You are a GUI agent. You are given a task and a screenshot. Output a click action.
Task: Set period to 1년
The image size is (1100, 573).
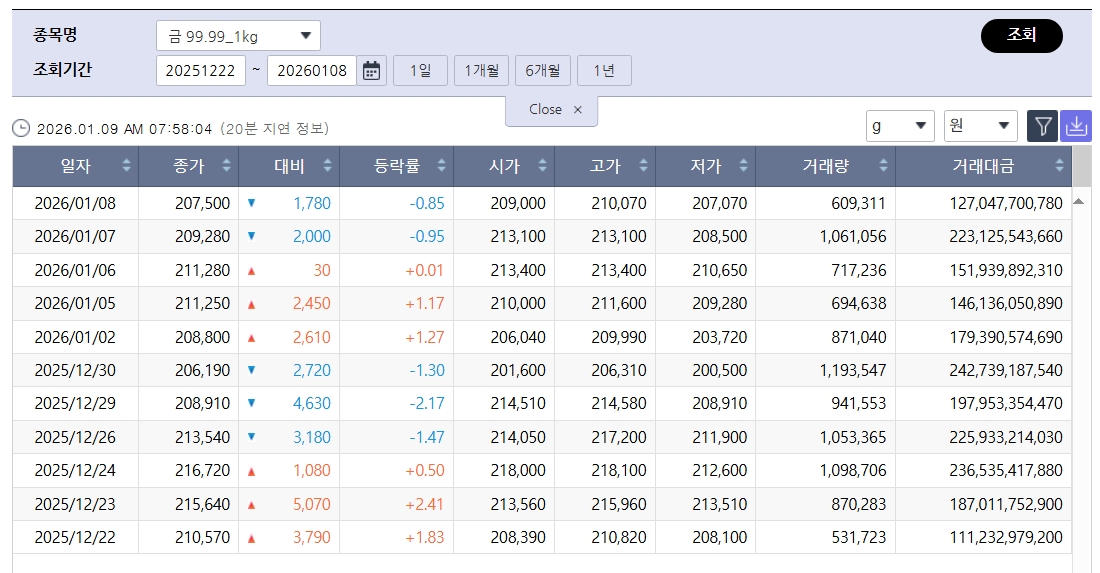[604, 71]
